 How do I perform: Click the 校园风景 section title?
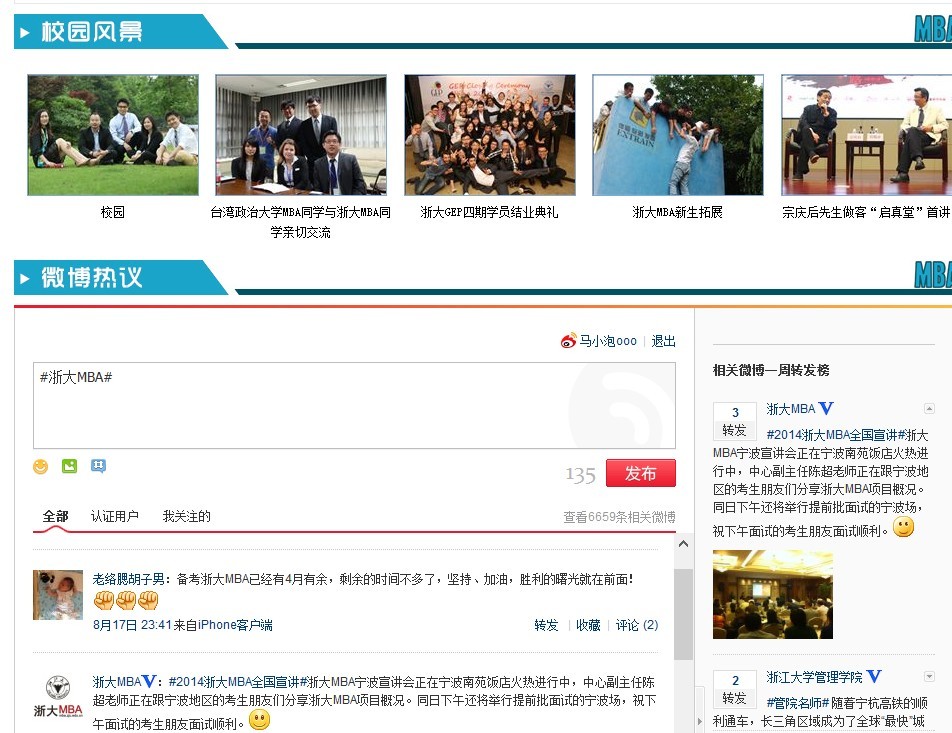click(x=92, y=32)
